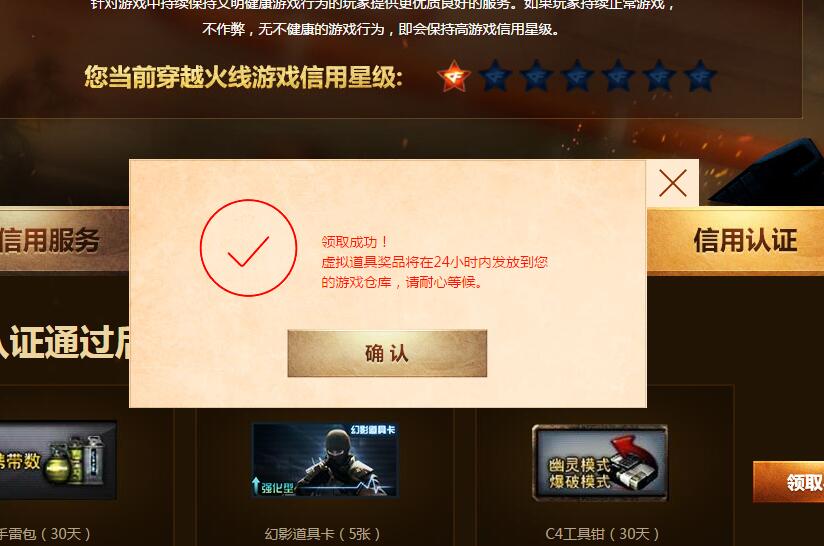The width and height of the screenshot is (824, 546).
Task: Click the red checkmark success icon
Action: pyautogui.click(x=248, y=248)
